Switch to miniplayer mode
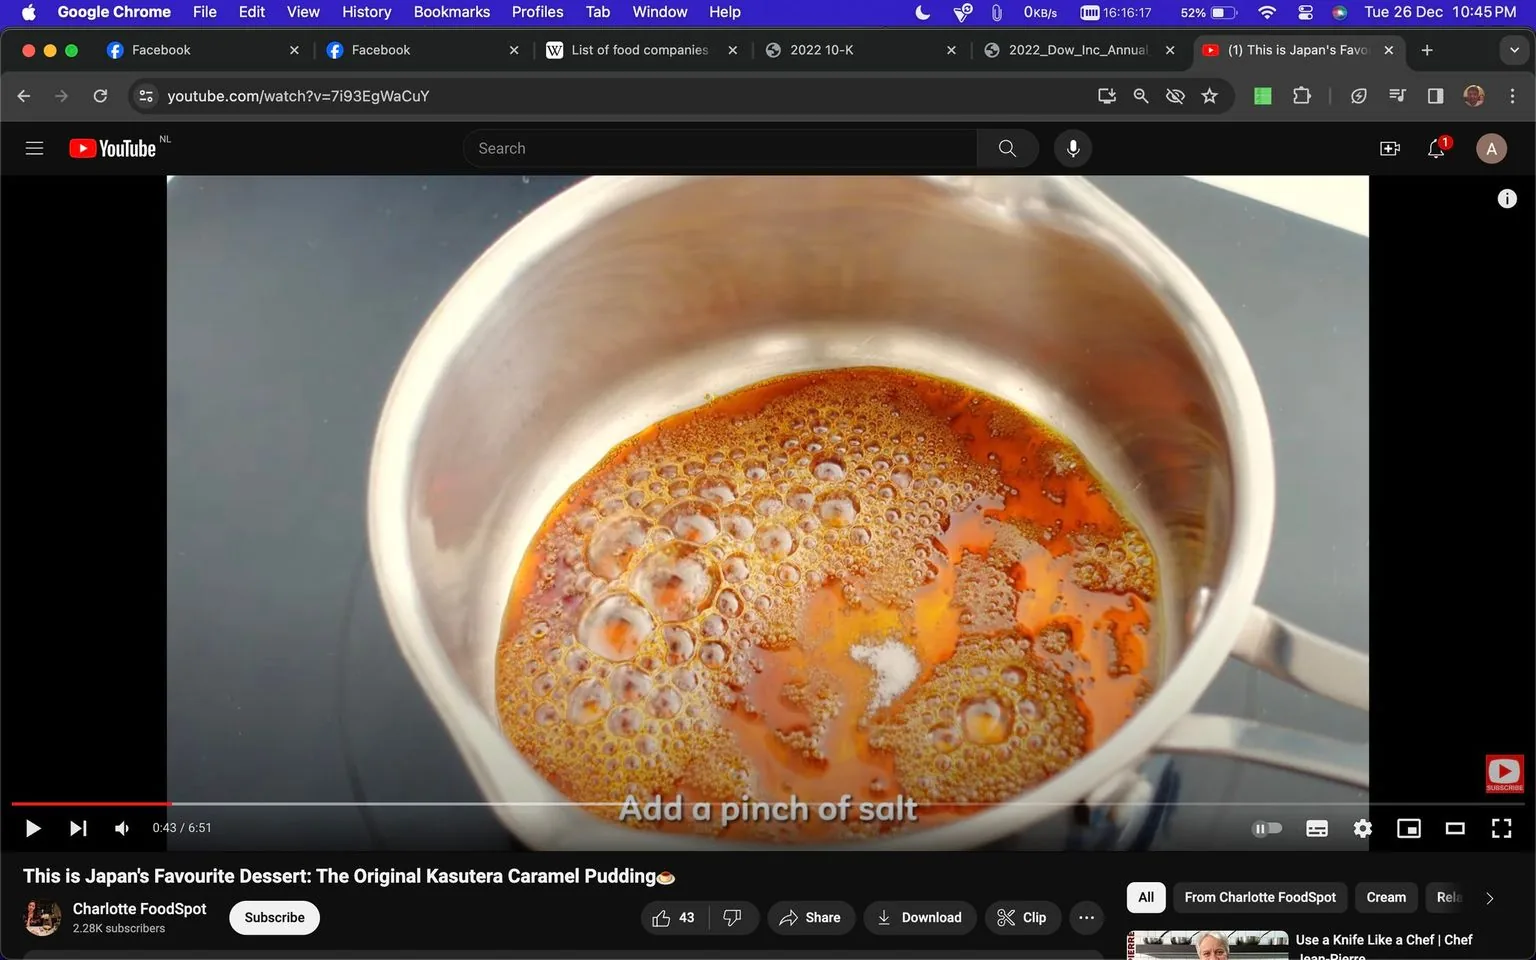 pyautogui.click(x=1409, y=828)
